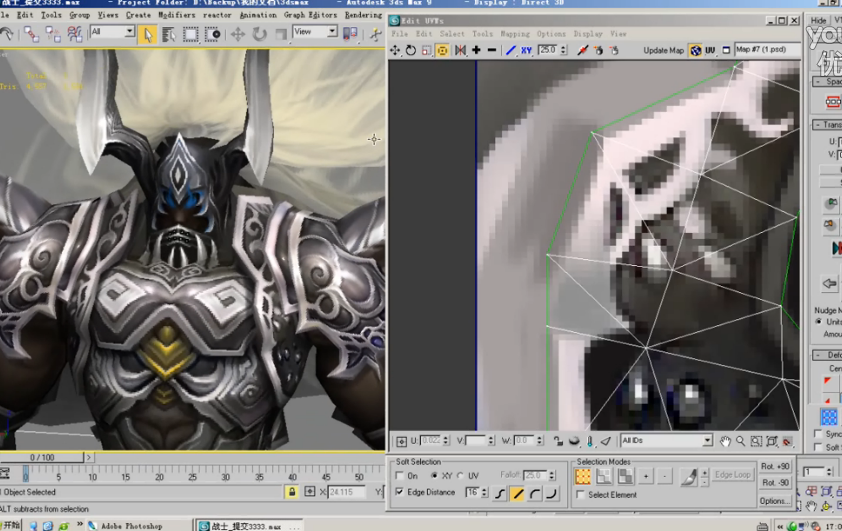Toggle the Show Map globe icon
The width and height of the screenshot is (842, 531).
point(695,50)
